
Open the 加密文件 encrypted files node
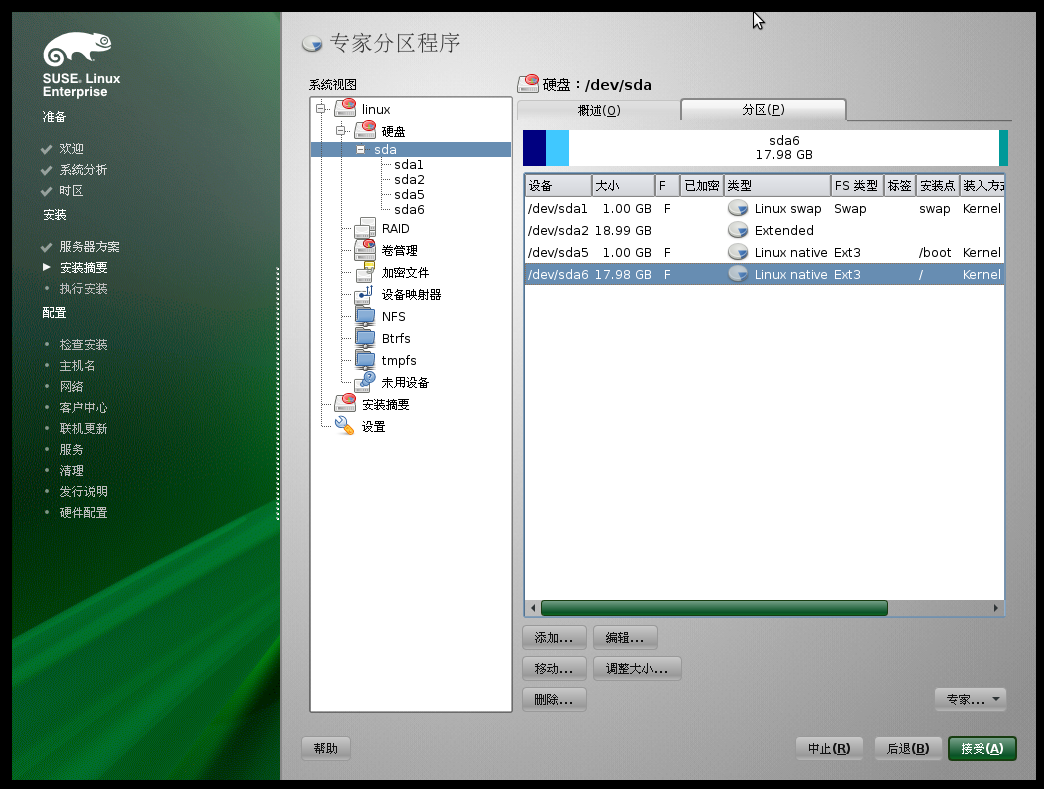pos(399,272)
